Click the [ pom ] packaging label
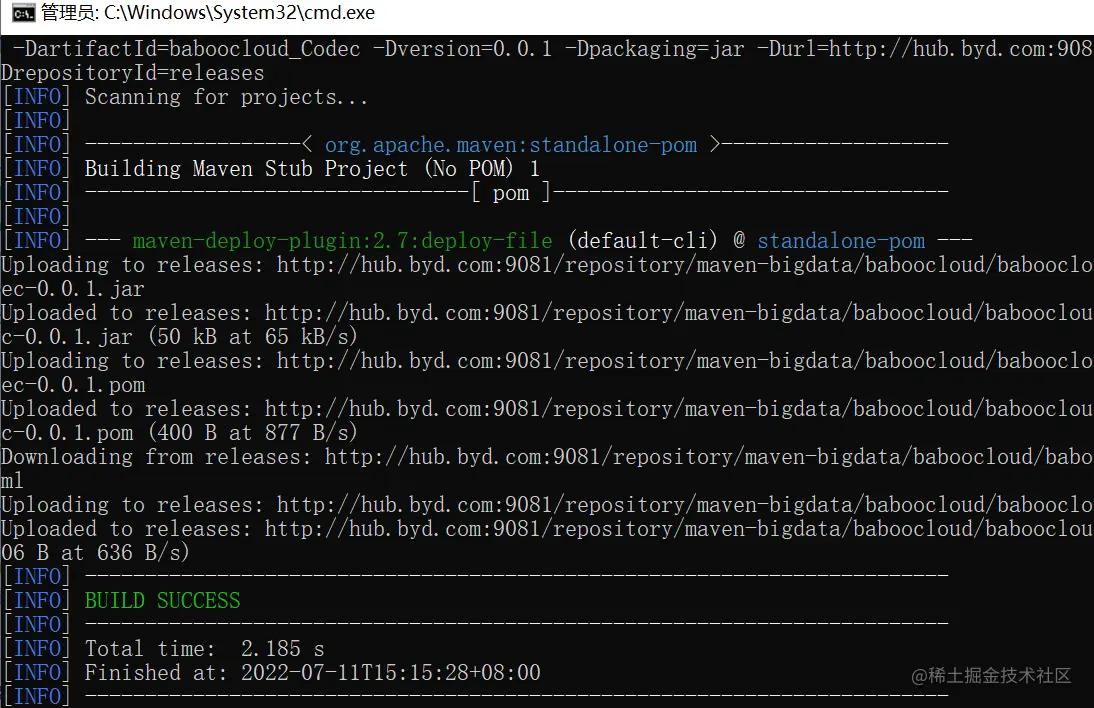Screen dimensions: 1094x708 point(511,193)
